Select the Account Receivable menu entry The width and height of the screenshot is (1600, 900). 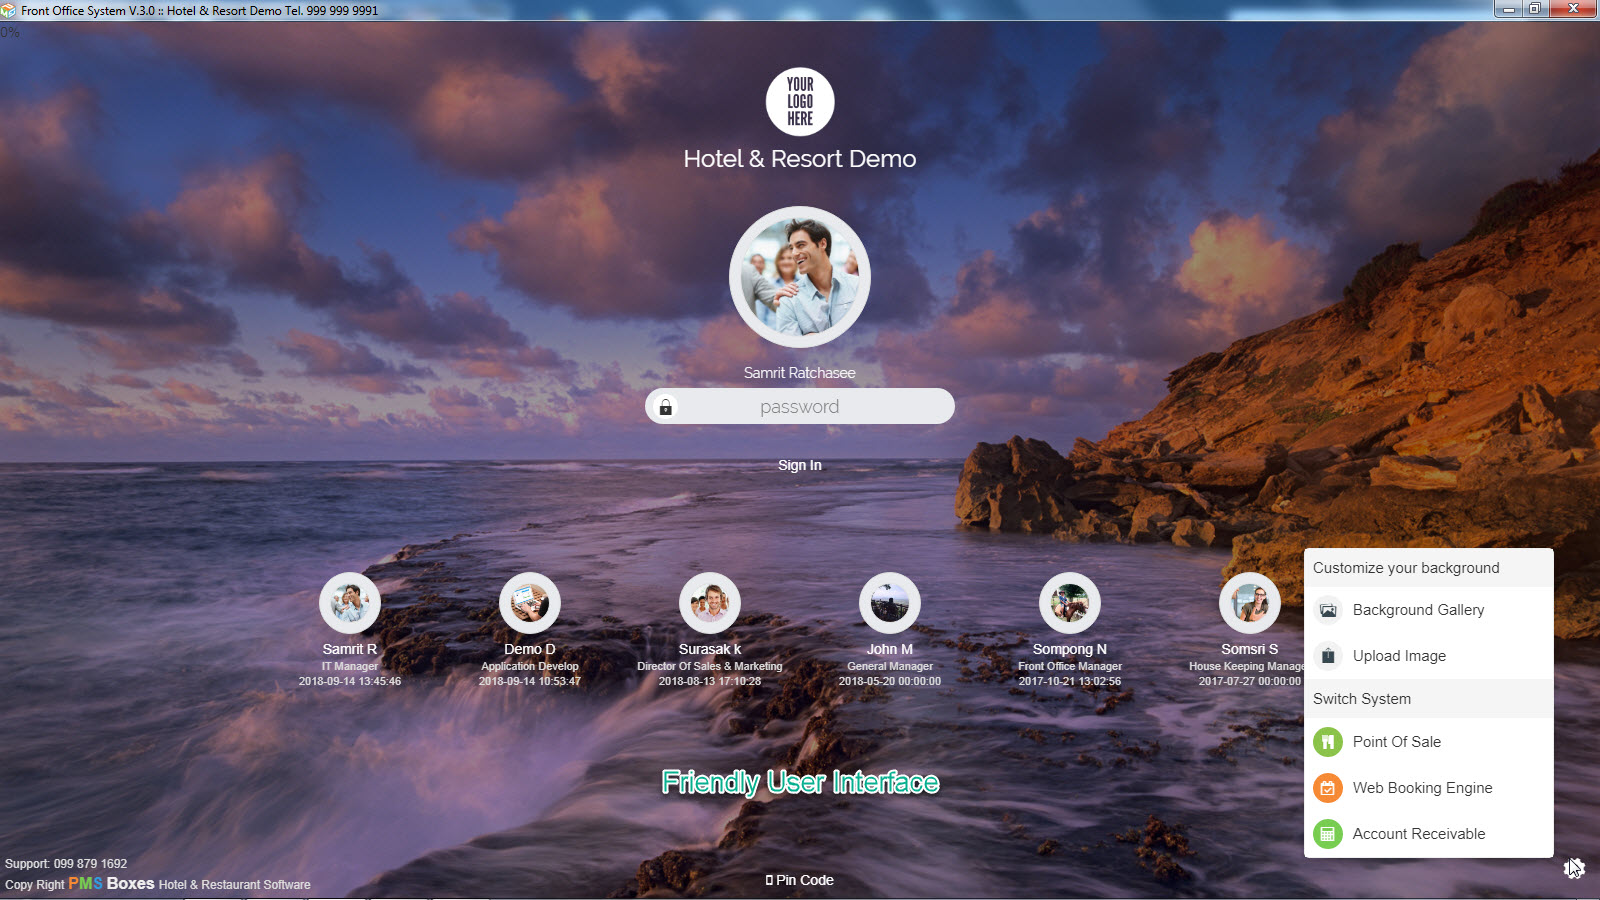point(1418,834)
